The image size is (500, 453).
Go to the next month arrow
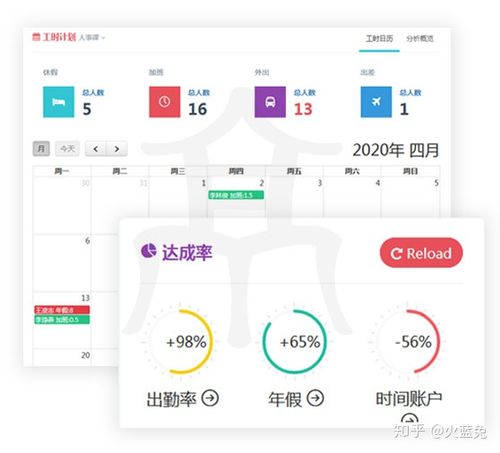point(117,149)
